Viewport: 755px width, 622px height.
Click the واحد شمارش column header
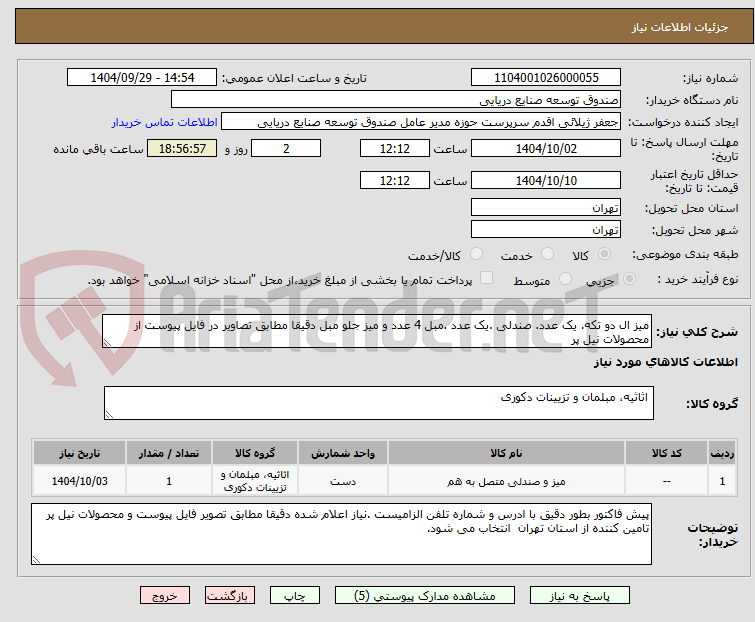[x=343, y=453]
